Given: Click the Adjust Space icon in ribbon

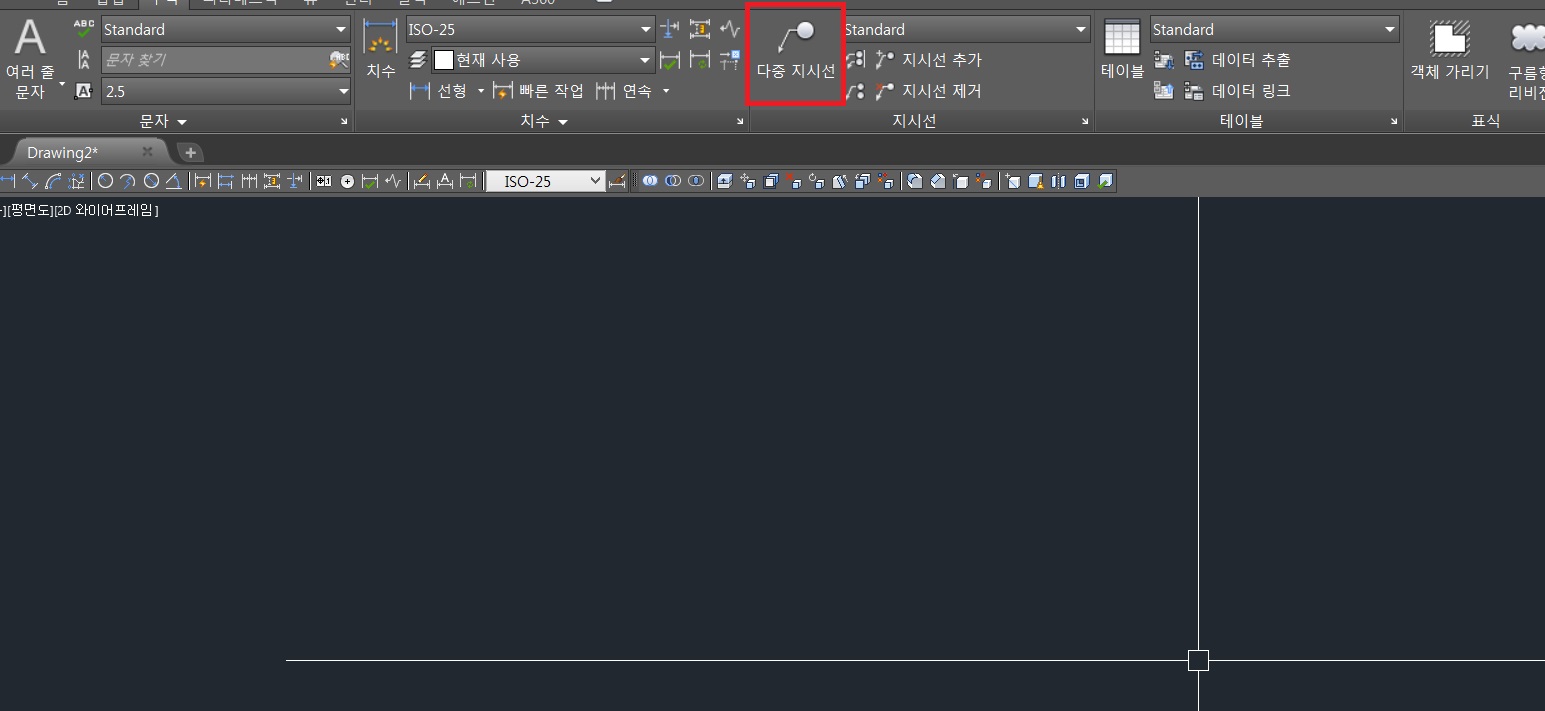Looking at the screenshot, I should 699,30.
